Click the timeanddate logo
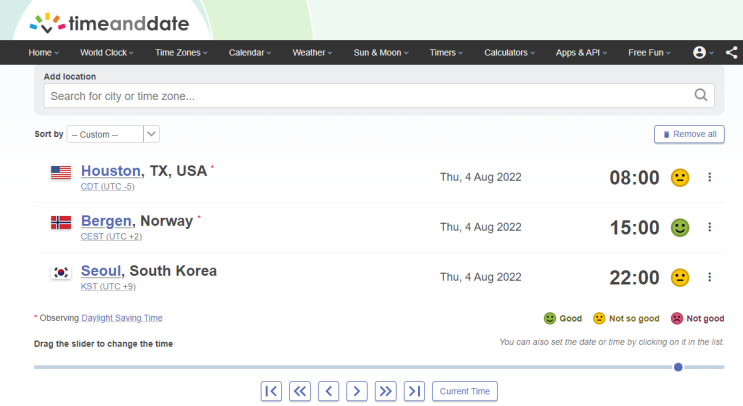 109,23
